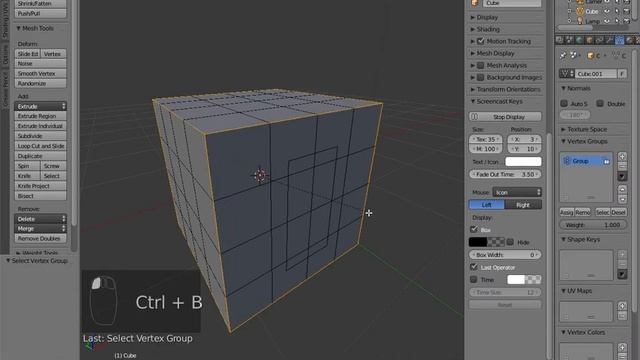Click the Lamp object icon in outliner
Image resolution: width=640 pixels, height=360 pixels.
pyautogui.click(x=580, y=21)
